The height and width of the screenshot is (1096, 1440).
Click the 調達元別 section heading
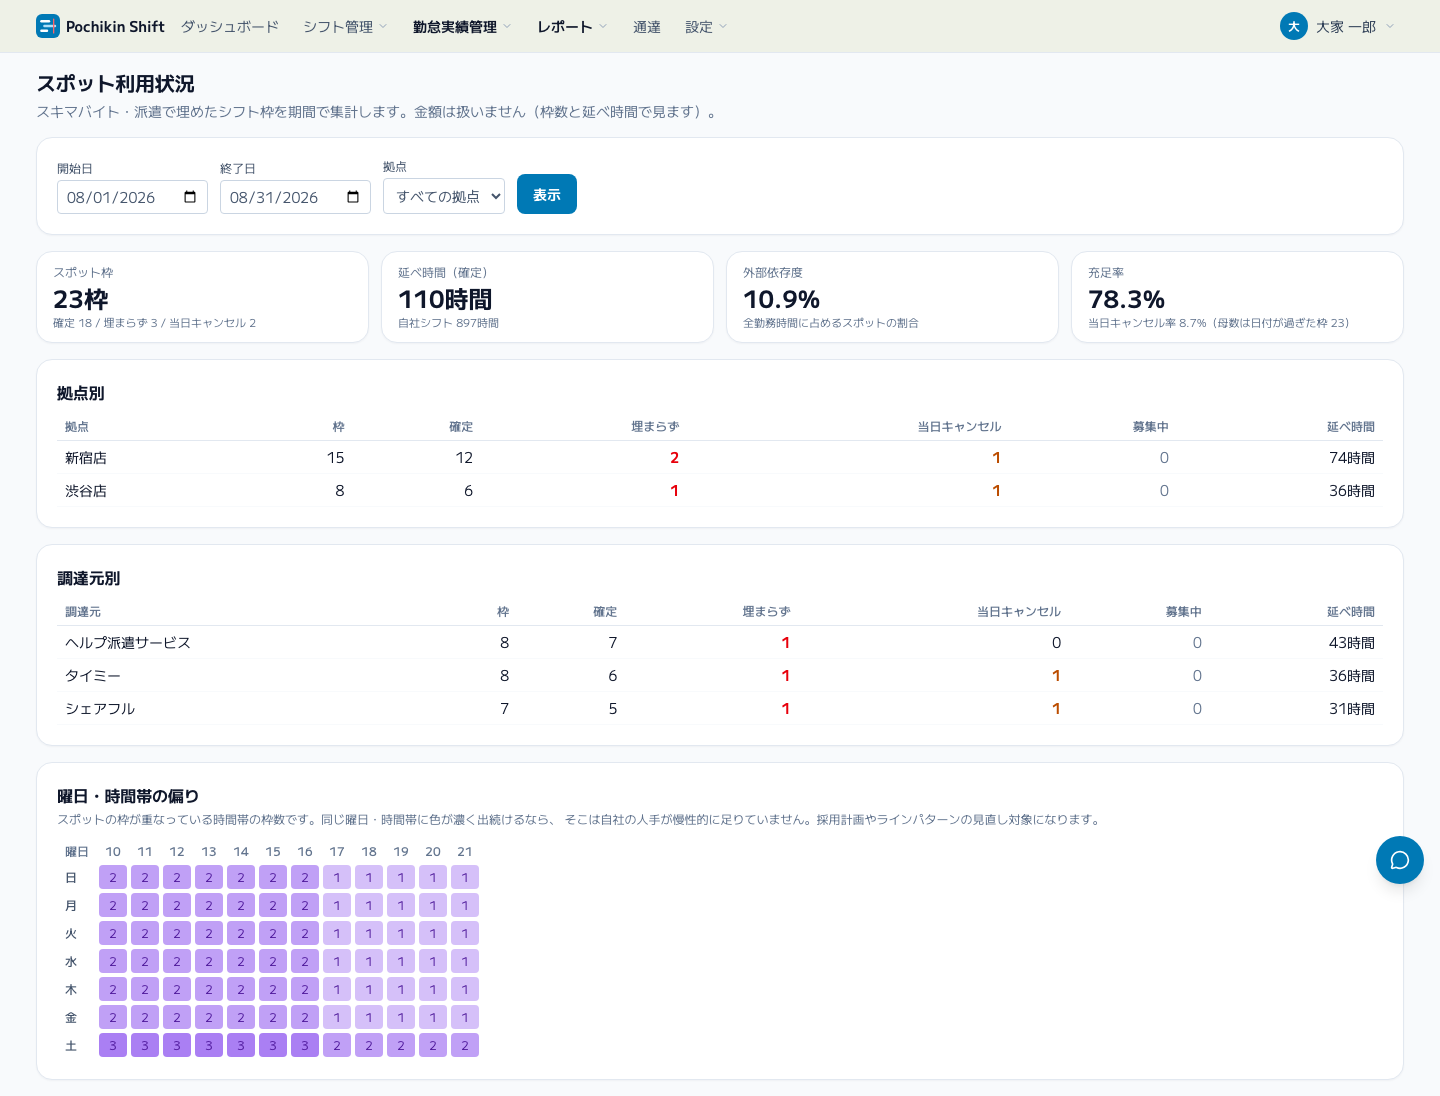pos(89,578)
